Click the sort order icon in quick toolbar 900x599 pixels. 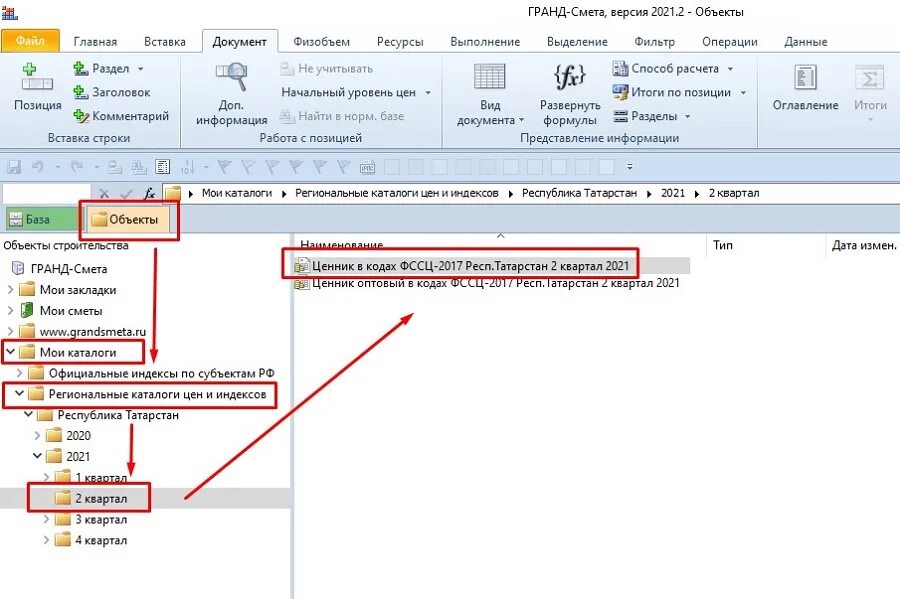(x=187, y=167)
